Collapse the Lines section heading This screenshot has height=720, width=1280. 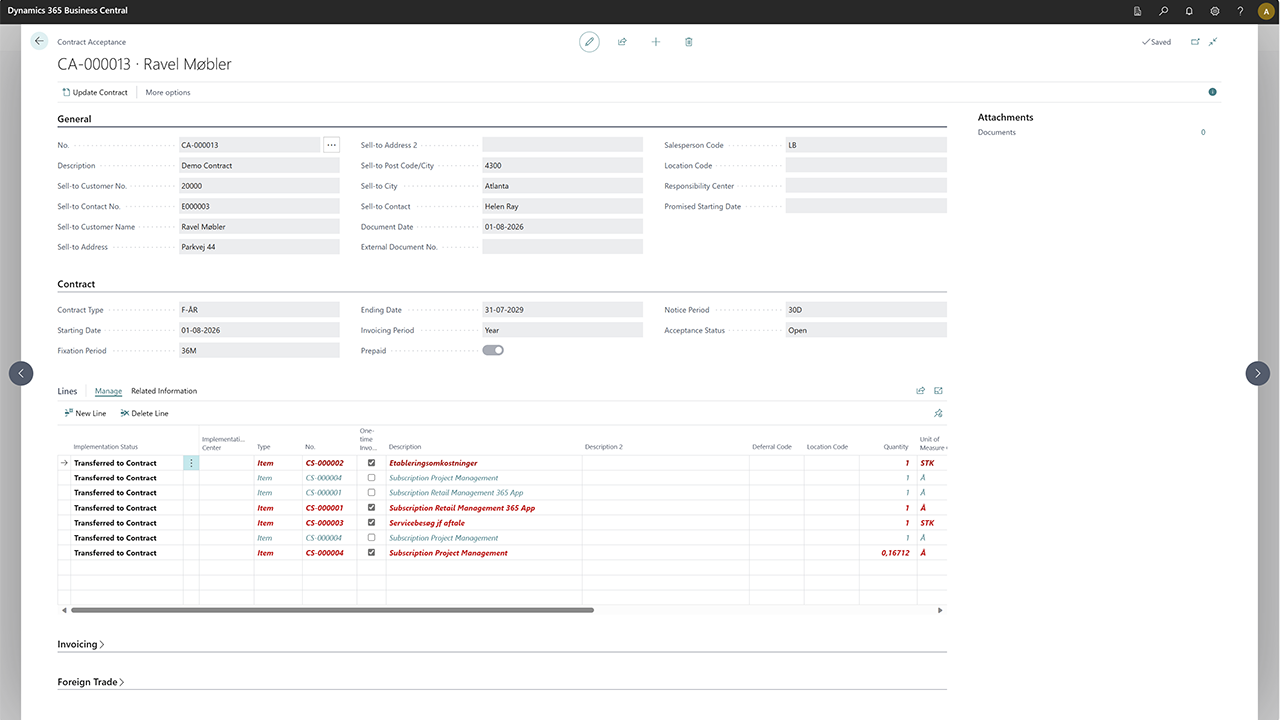[x=67, y=391]
